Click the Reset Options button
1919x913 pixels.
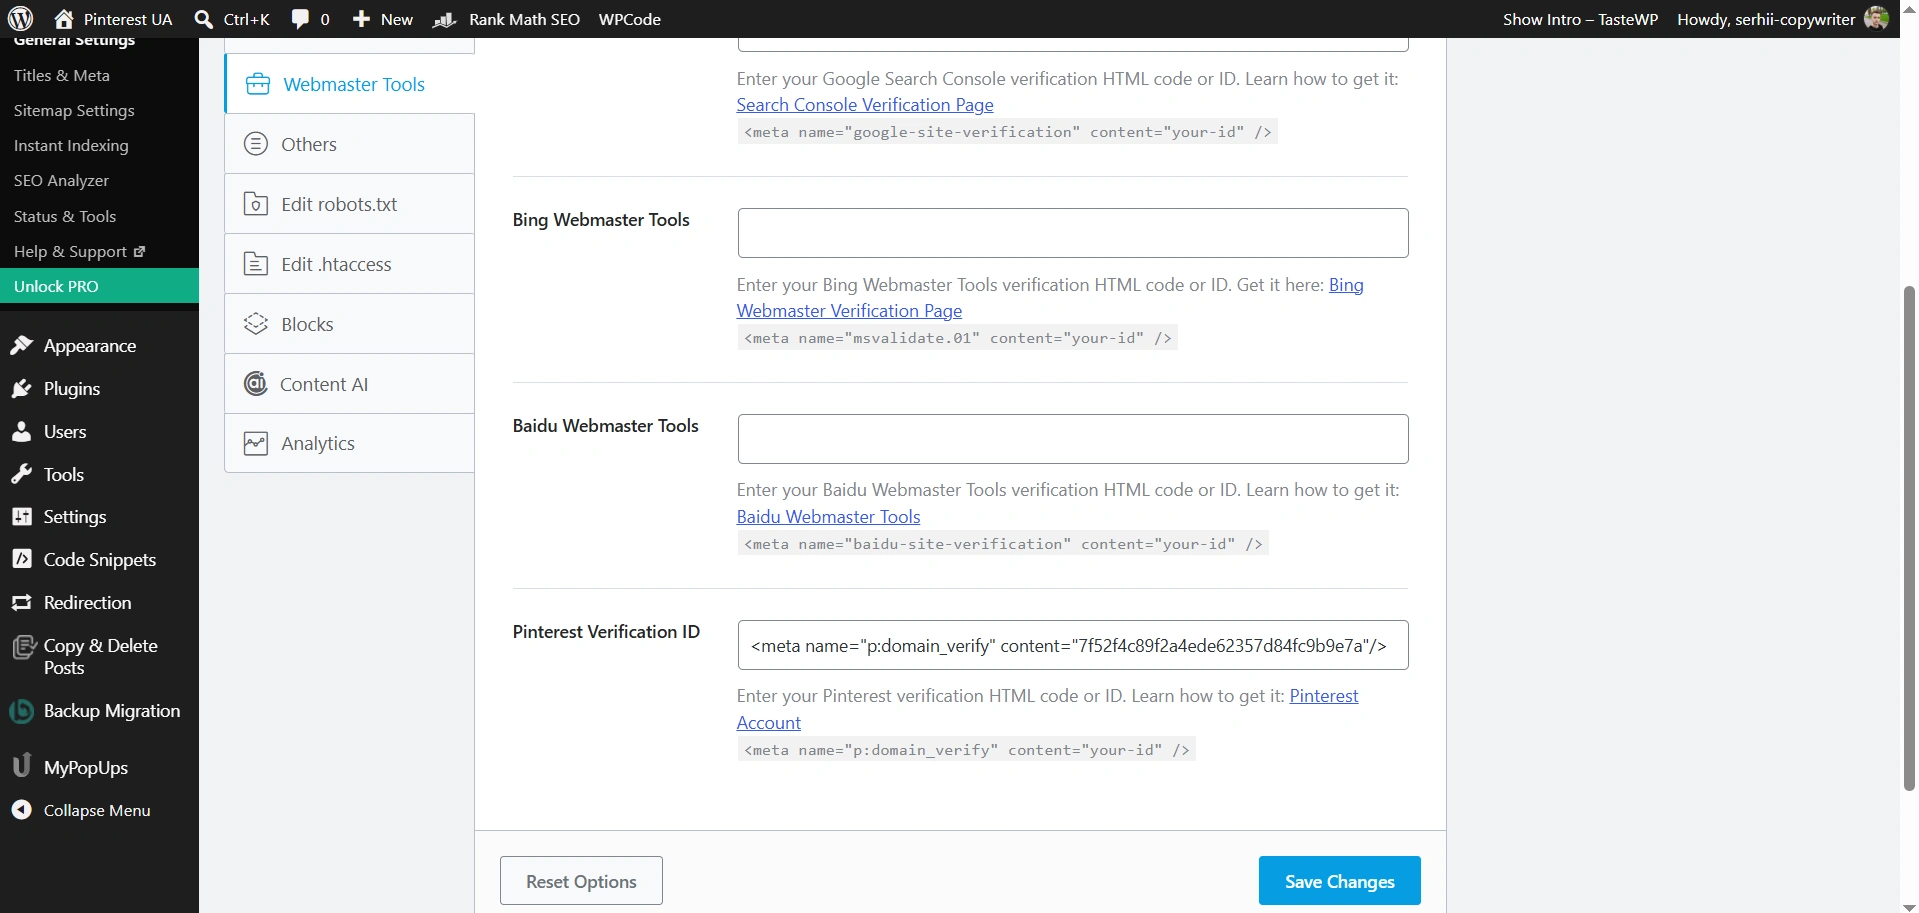(x=581, y=881)
